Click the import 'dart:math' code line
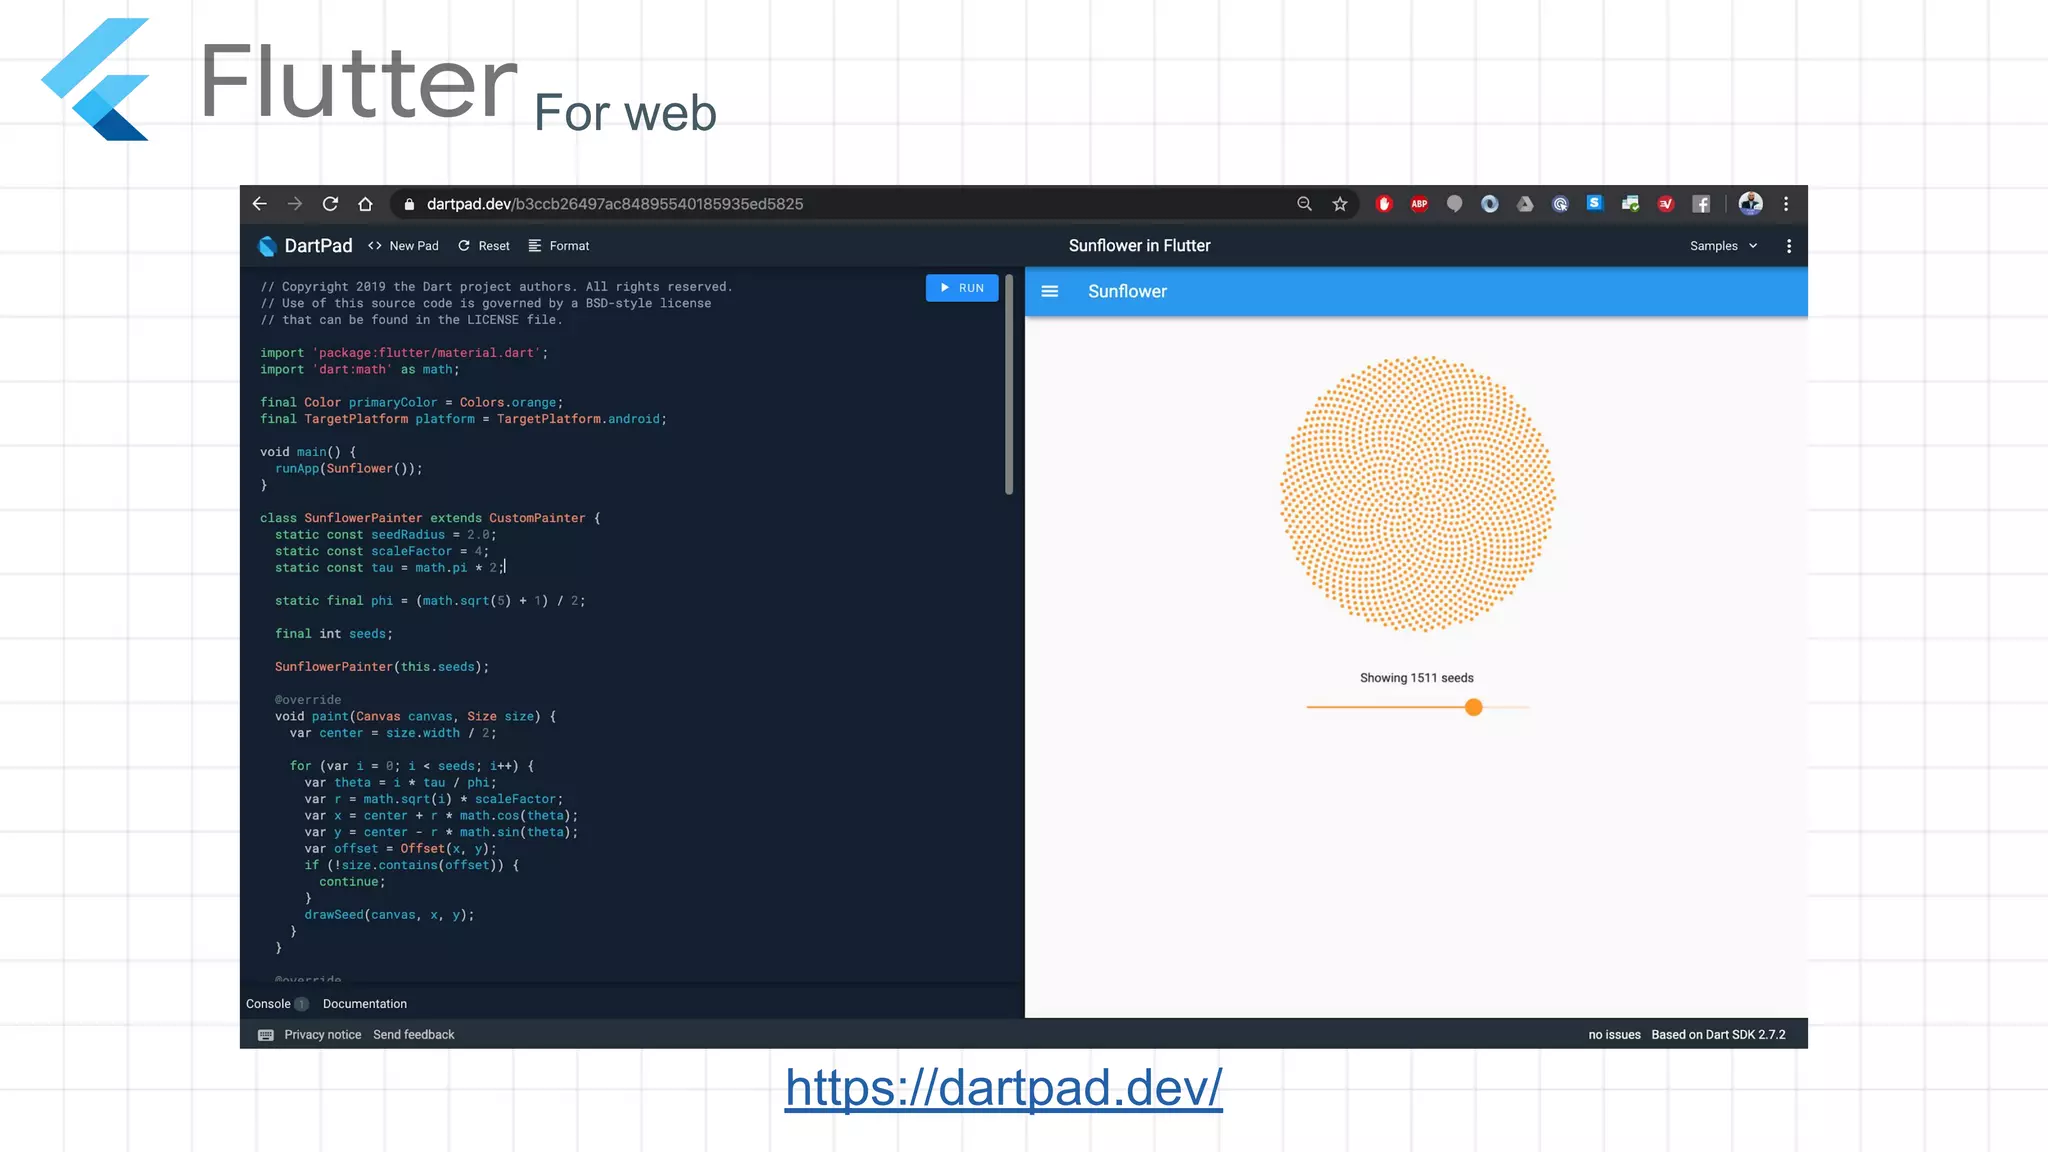2048x1152 pixels. [x=360, y=370]
